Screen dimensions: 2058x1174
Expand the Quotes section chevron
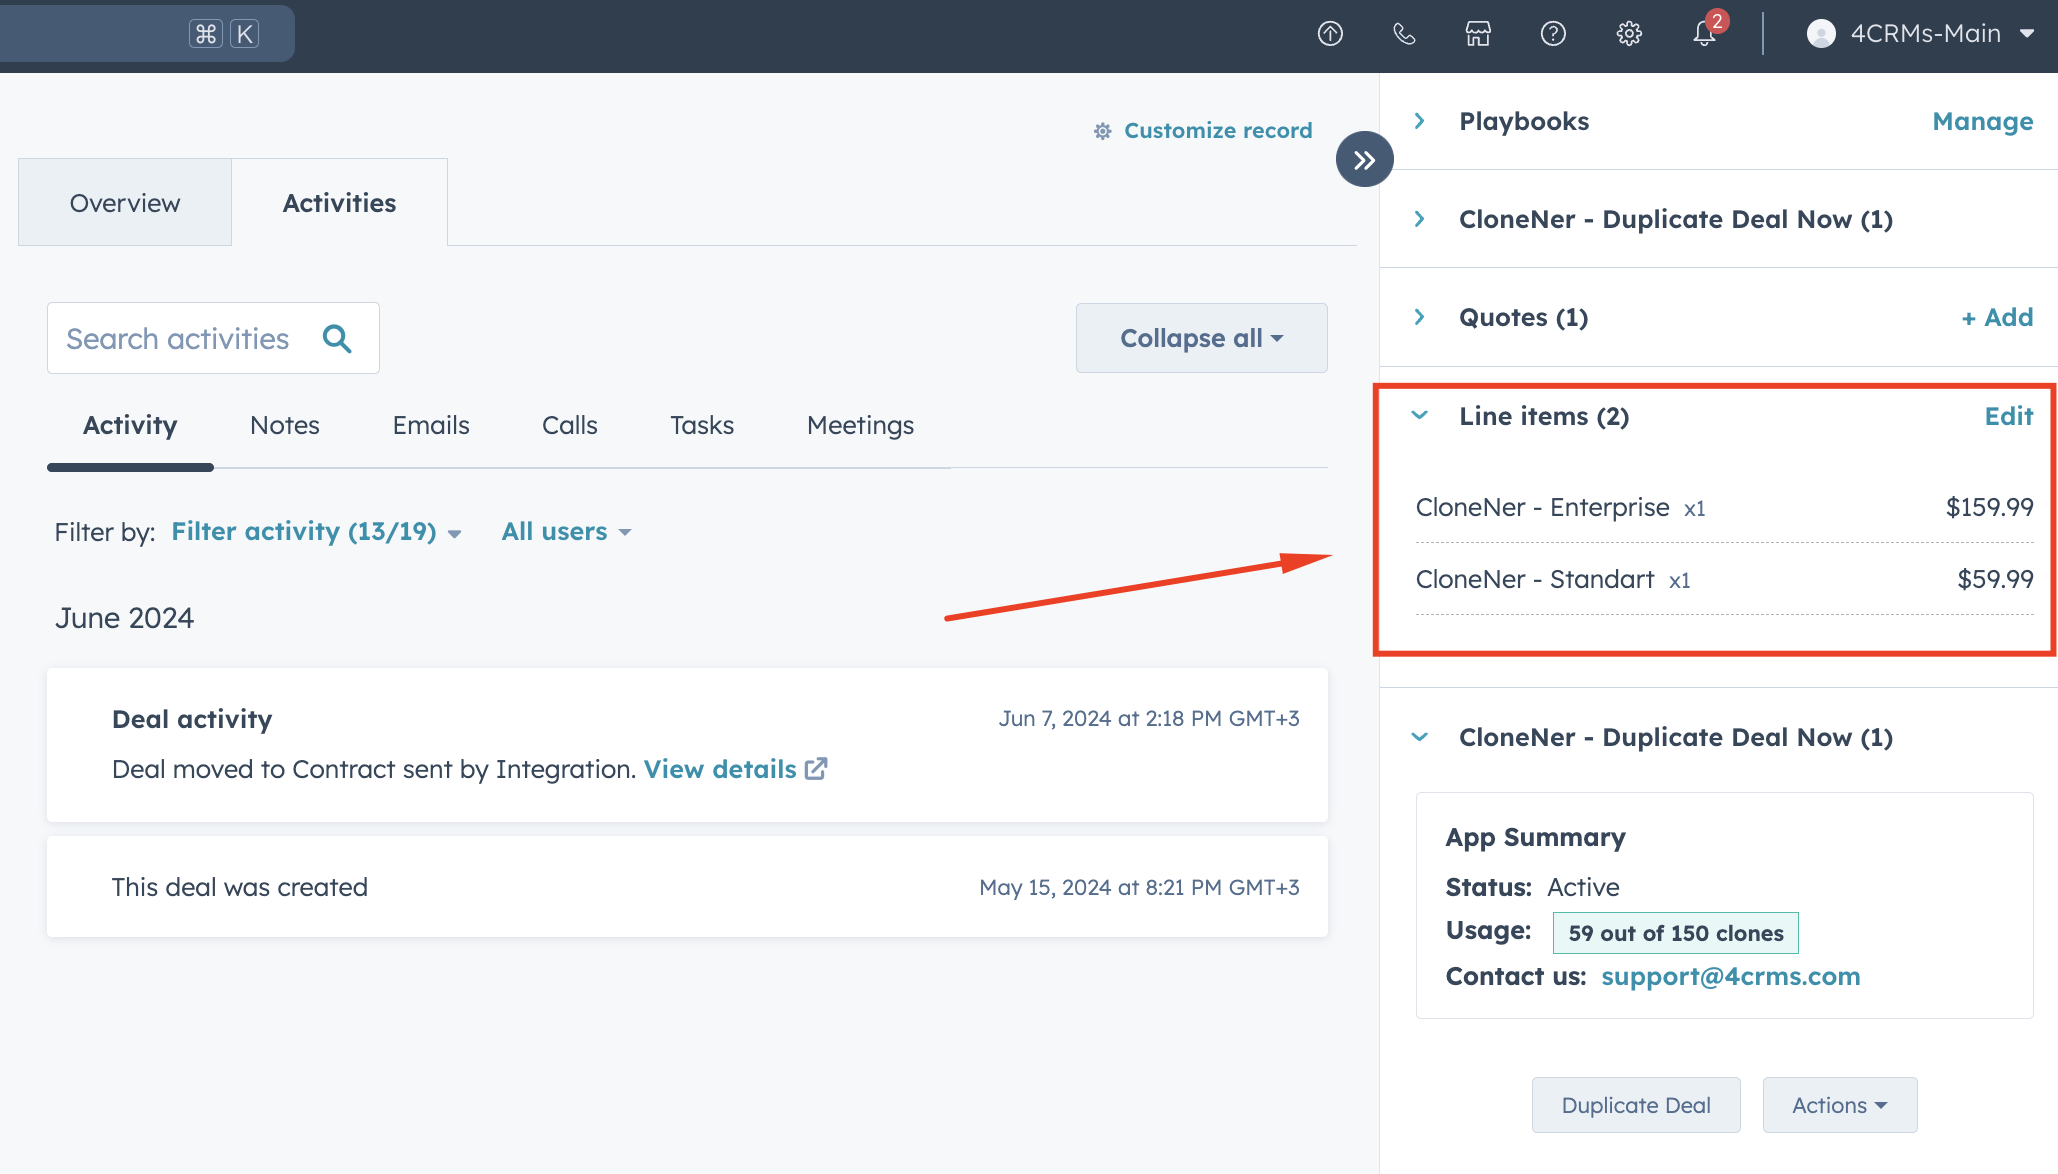[1419, 317]
